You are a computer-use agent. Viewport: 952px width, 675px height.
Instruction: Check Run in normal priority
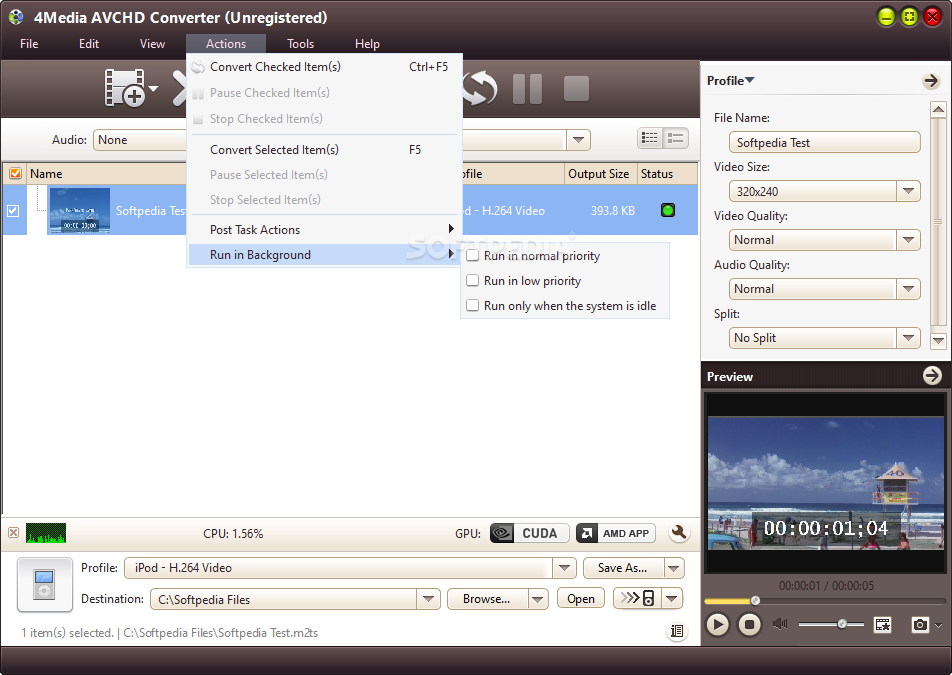pyautogui.click(x=472, y=256)
